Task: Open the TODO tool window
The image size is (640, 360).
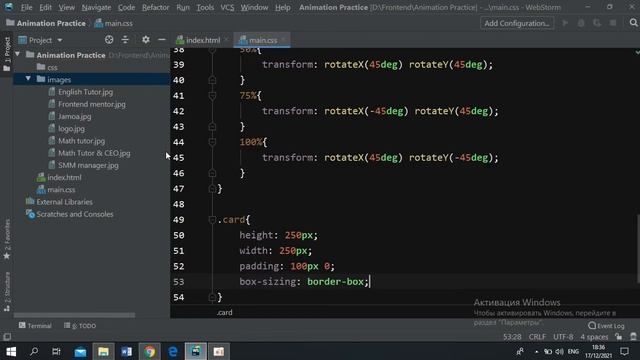Action: pos(80,325)
